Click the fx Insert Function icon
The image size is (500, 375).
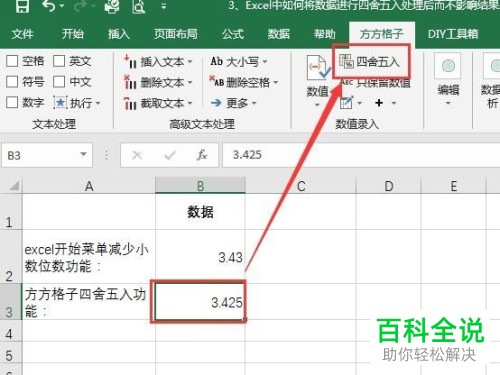point(202,155)
